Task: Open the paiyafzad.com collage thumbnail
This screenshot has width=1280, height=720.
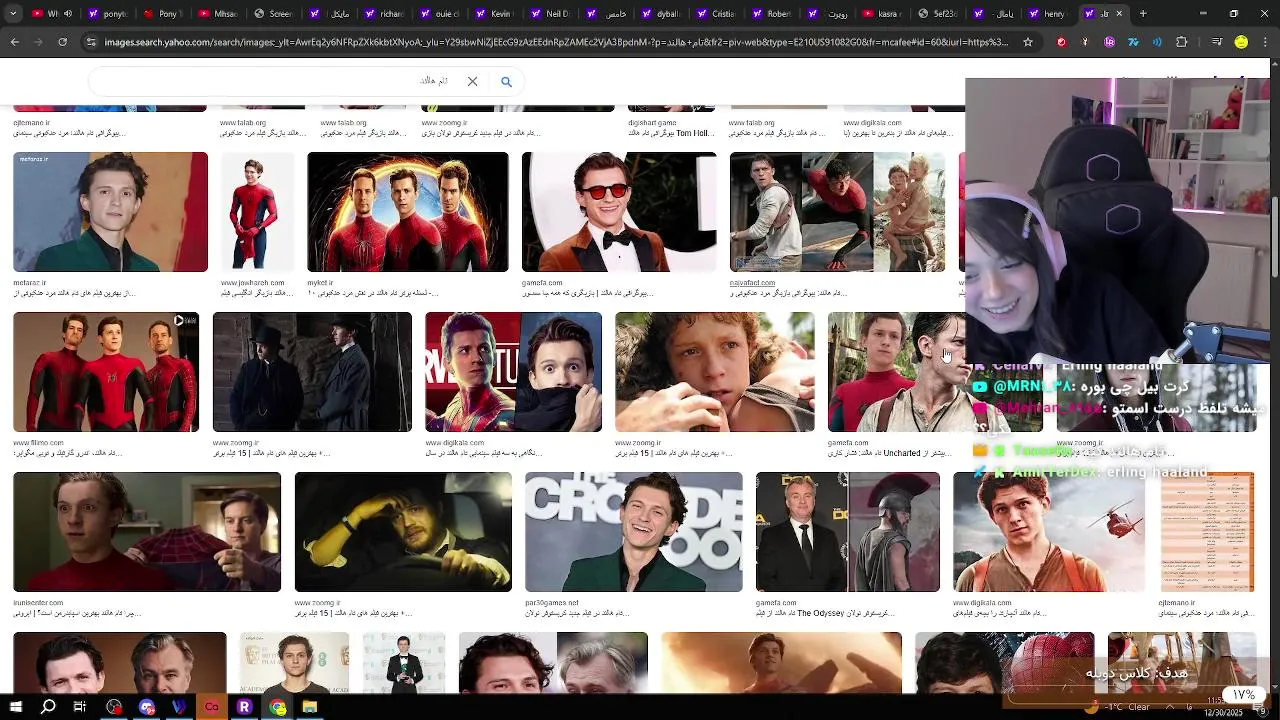Action: 837,212
